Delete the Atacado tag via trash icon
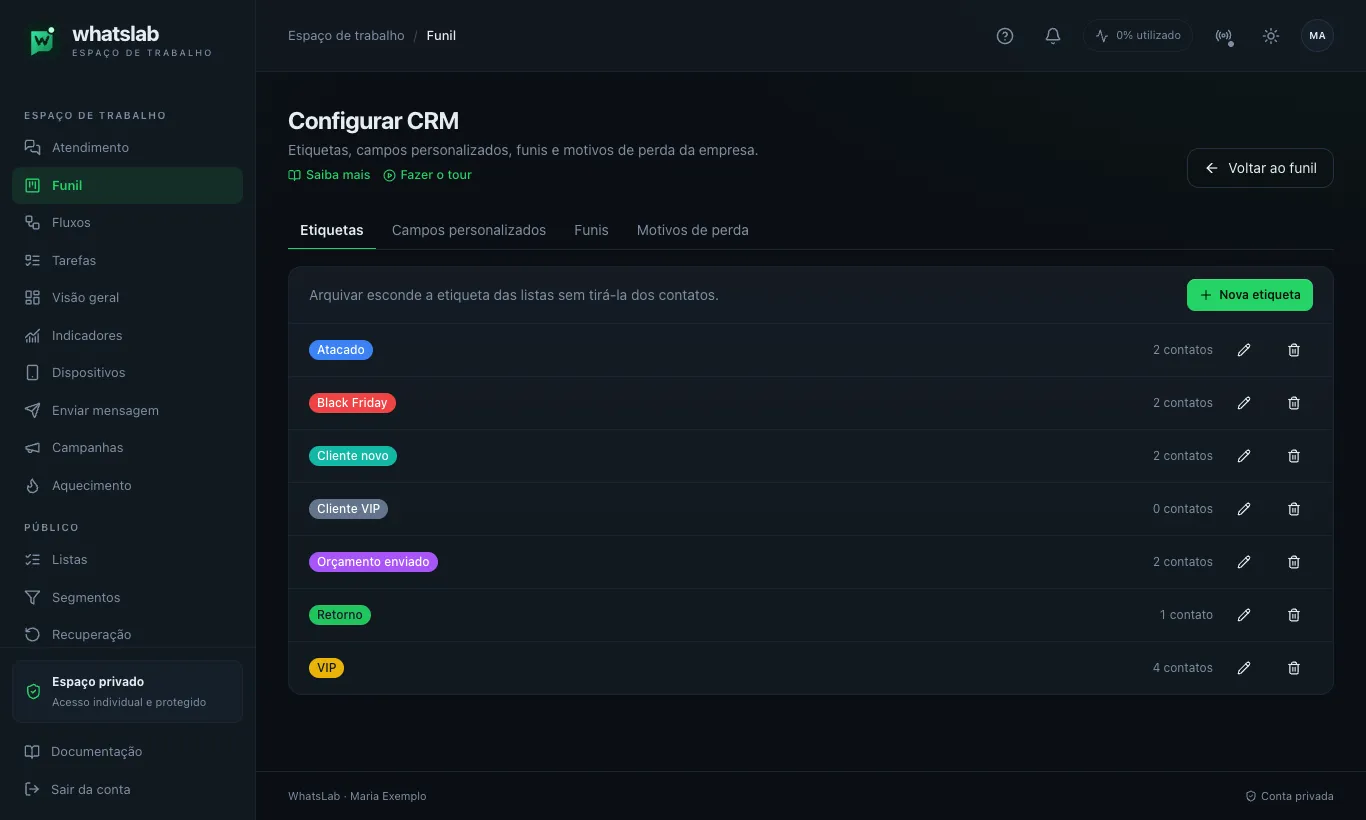This screenshot has width=1366, height=820. tap(1294, 350)
